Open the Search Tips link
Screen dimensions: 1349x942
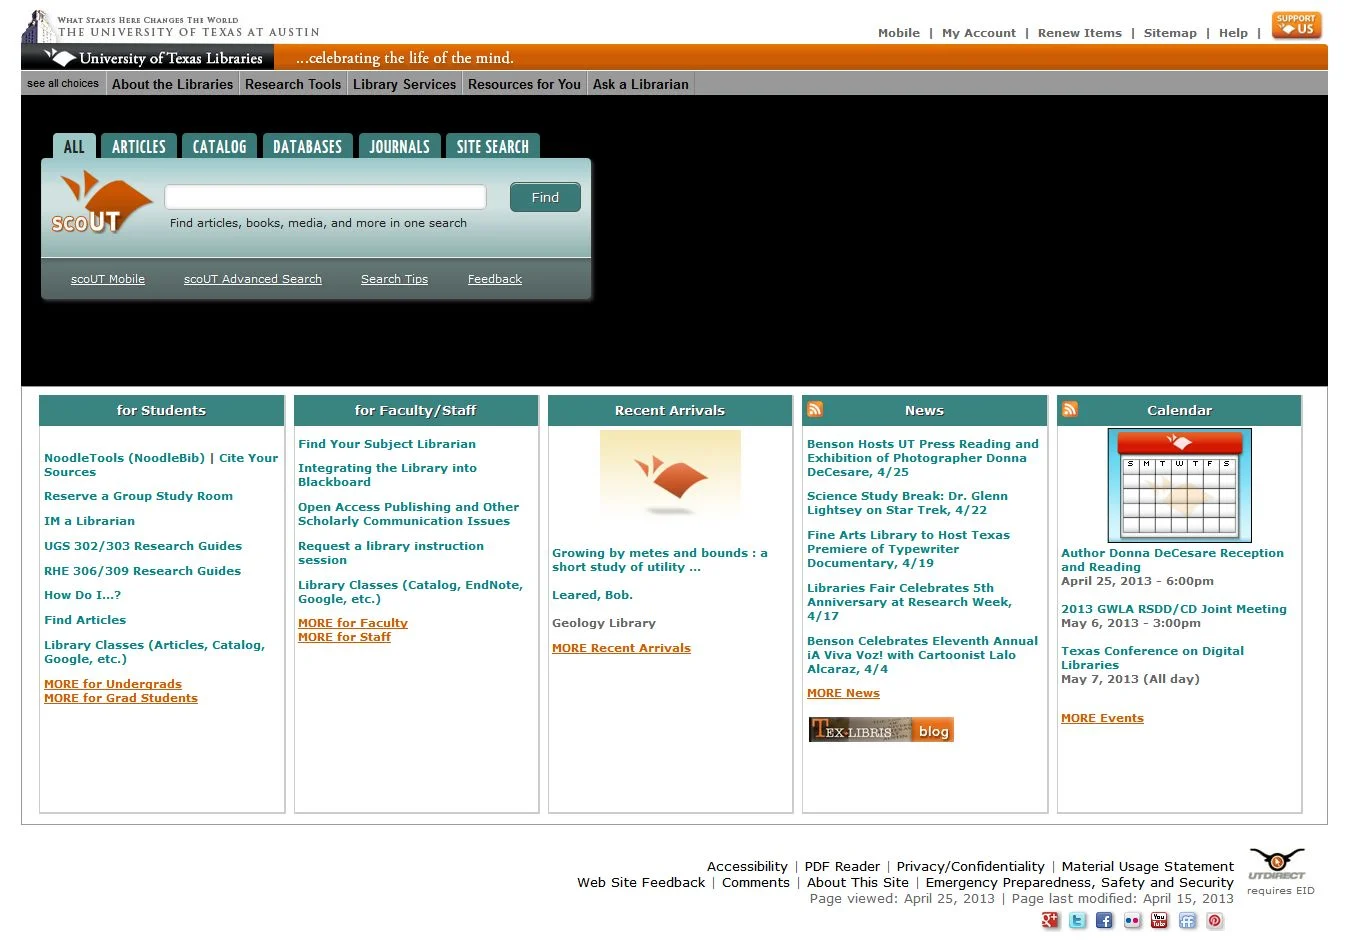[x=394, y=279]
